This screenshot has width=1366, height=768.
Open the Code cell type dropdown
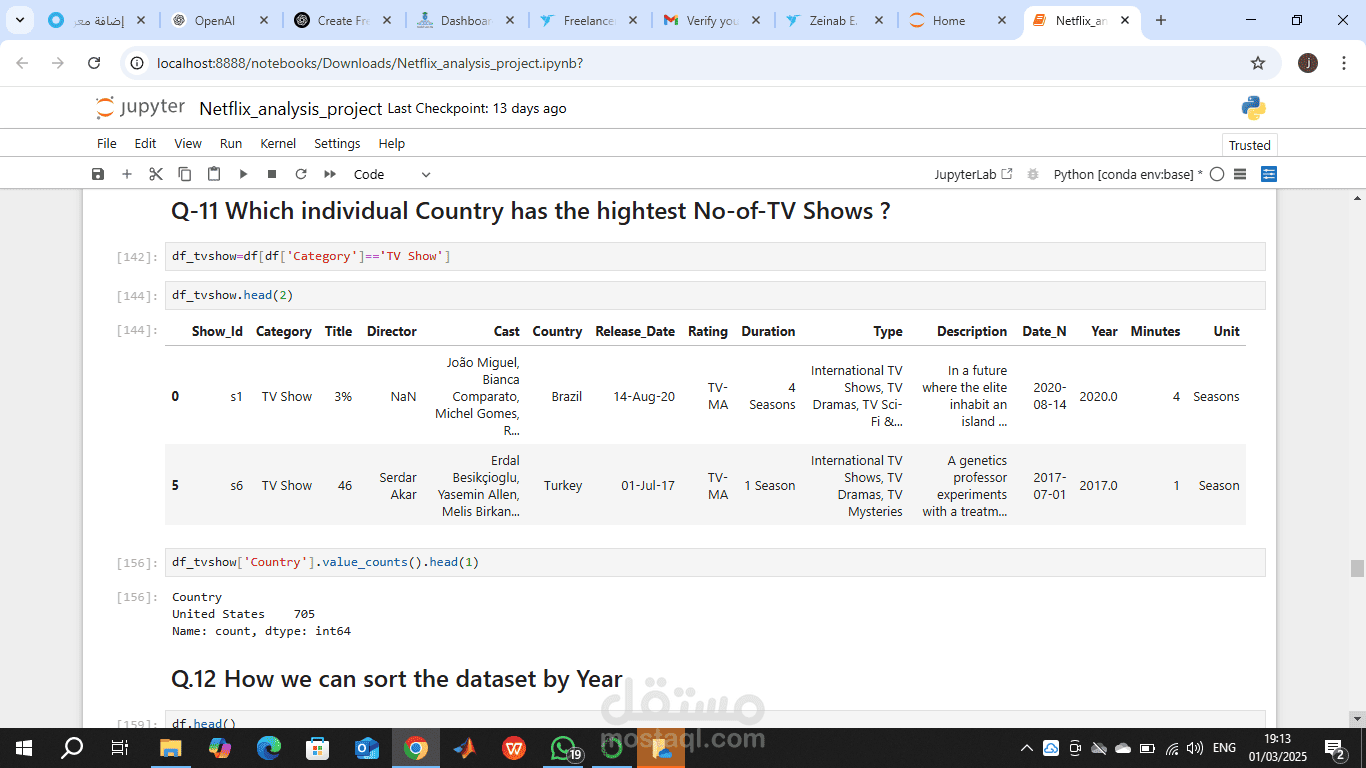click(x=392, y=174)
